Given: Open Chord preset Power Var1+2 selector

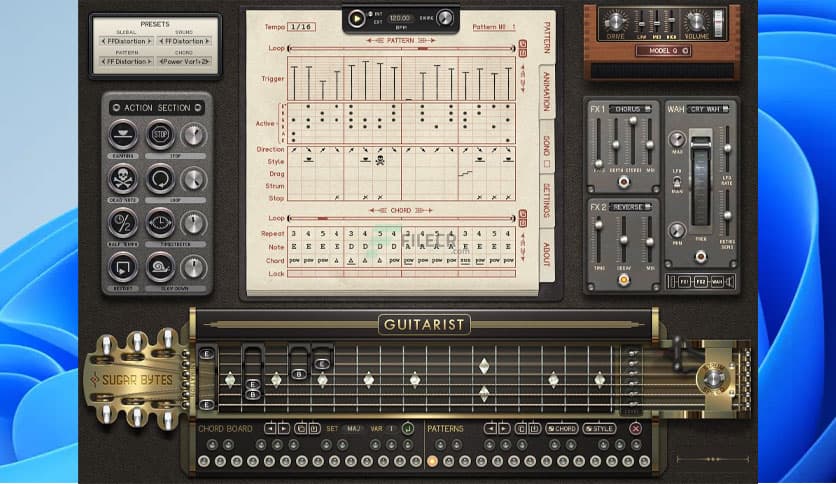Looking at the screenshot, I should (184, 61).
